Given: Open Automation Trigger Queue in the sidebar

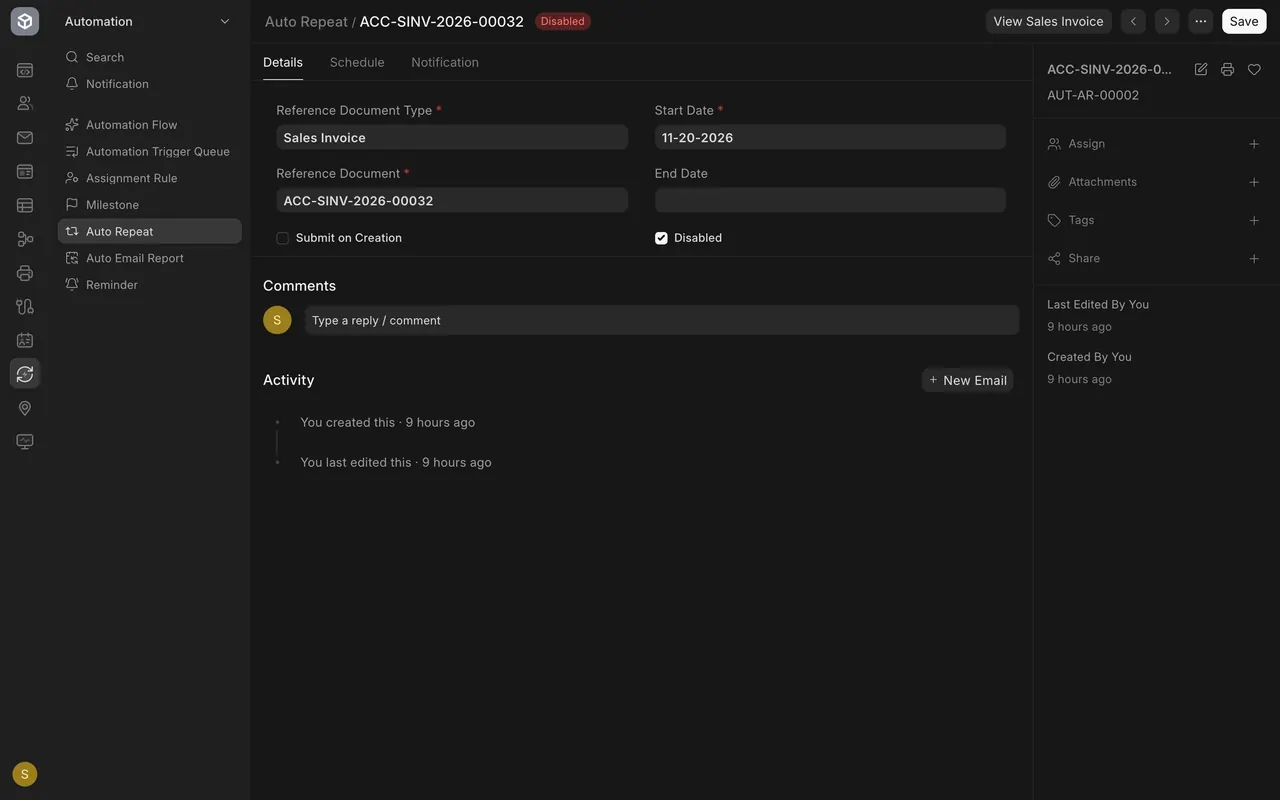Looking at the screenshot, I should point(150,151).
